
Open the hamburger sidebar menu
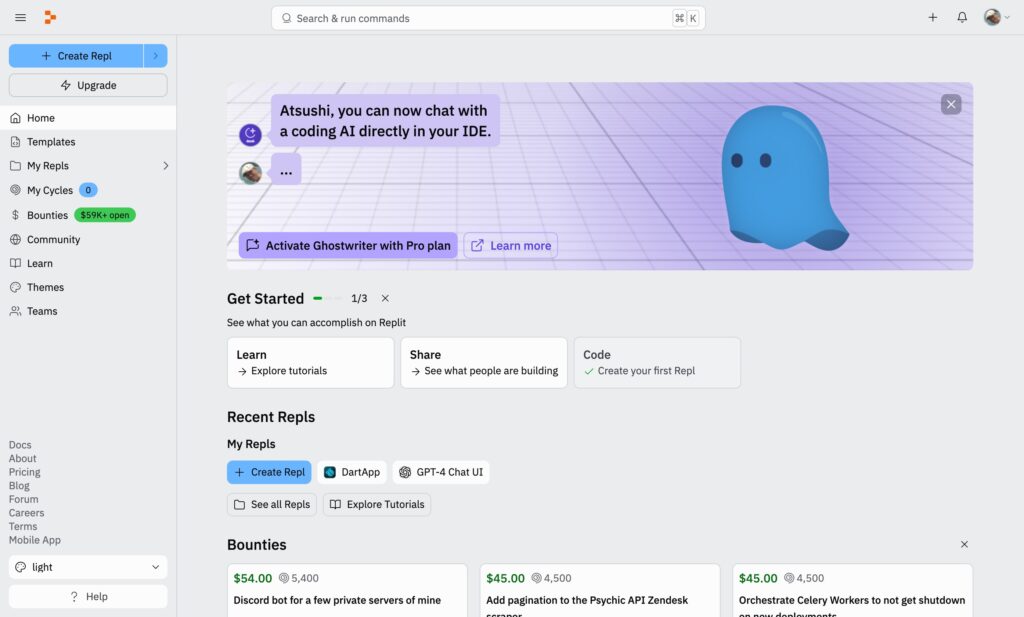[20, 18]
